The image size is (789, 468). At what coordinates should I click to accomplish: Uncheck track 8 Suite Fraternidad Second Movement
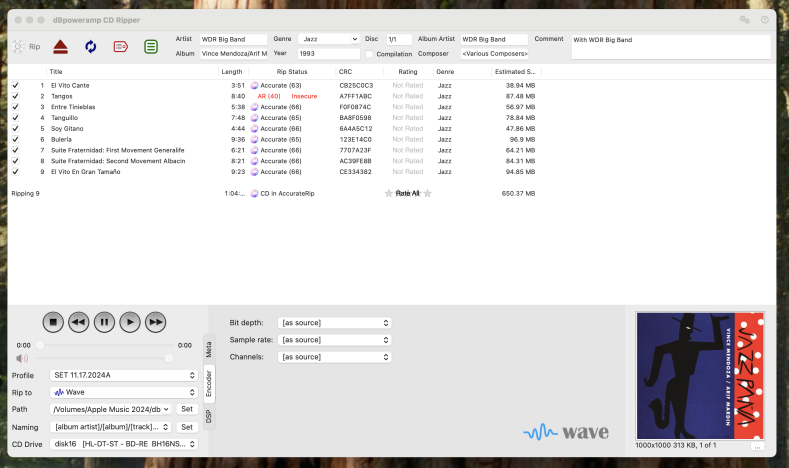(16, 161)
